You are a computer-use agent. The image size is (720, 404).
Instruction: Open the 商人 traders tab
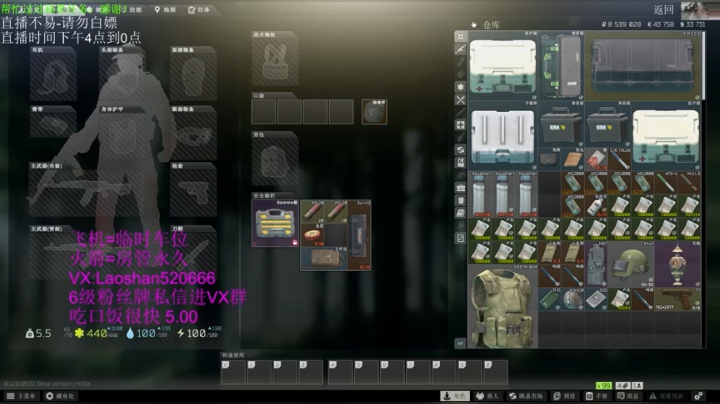(488, 396)
